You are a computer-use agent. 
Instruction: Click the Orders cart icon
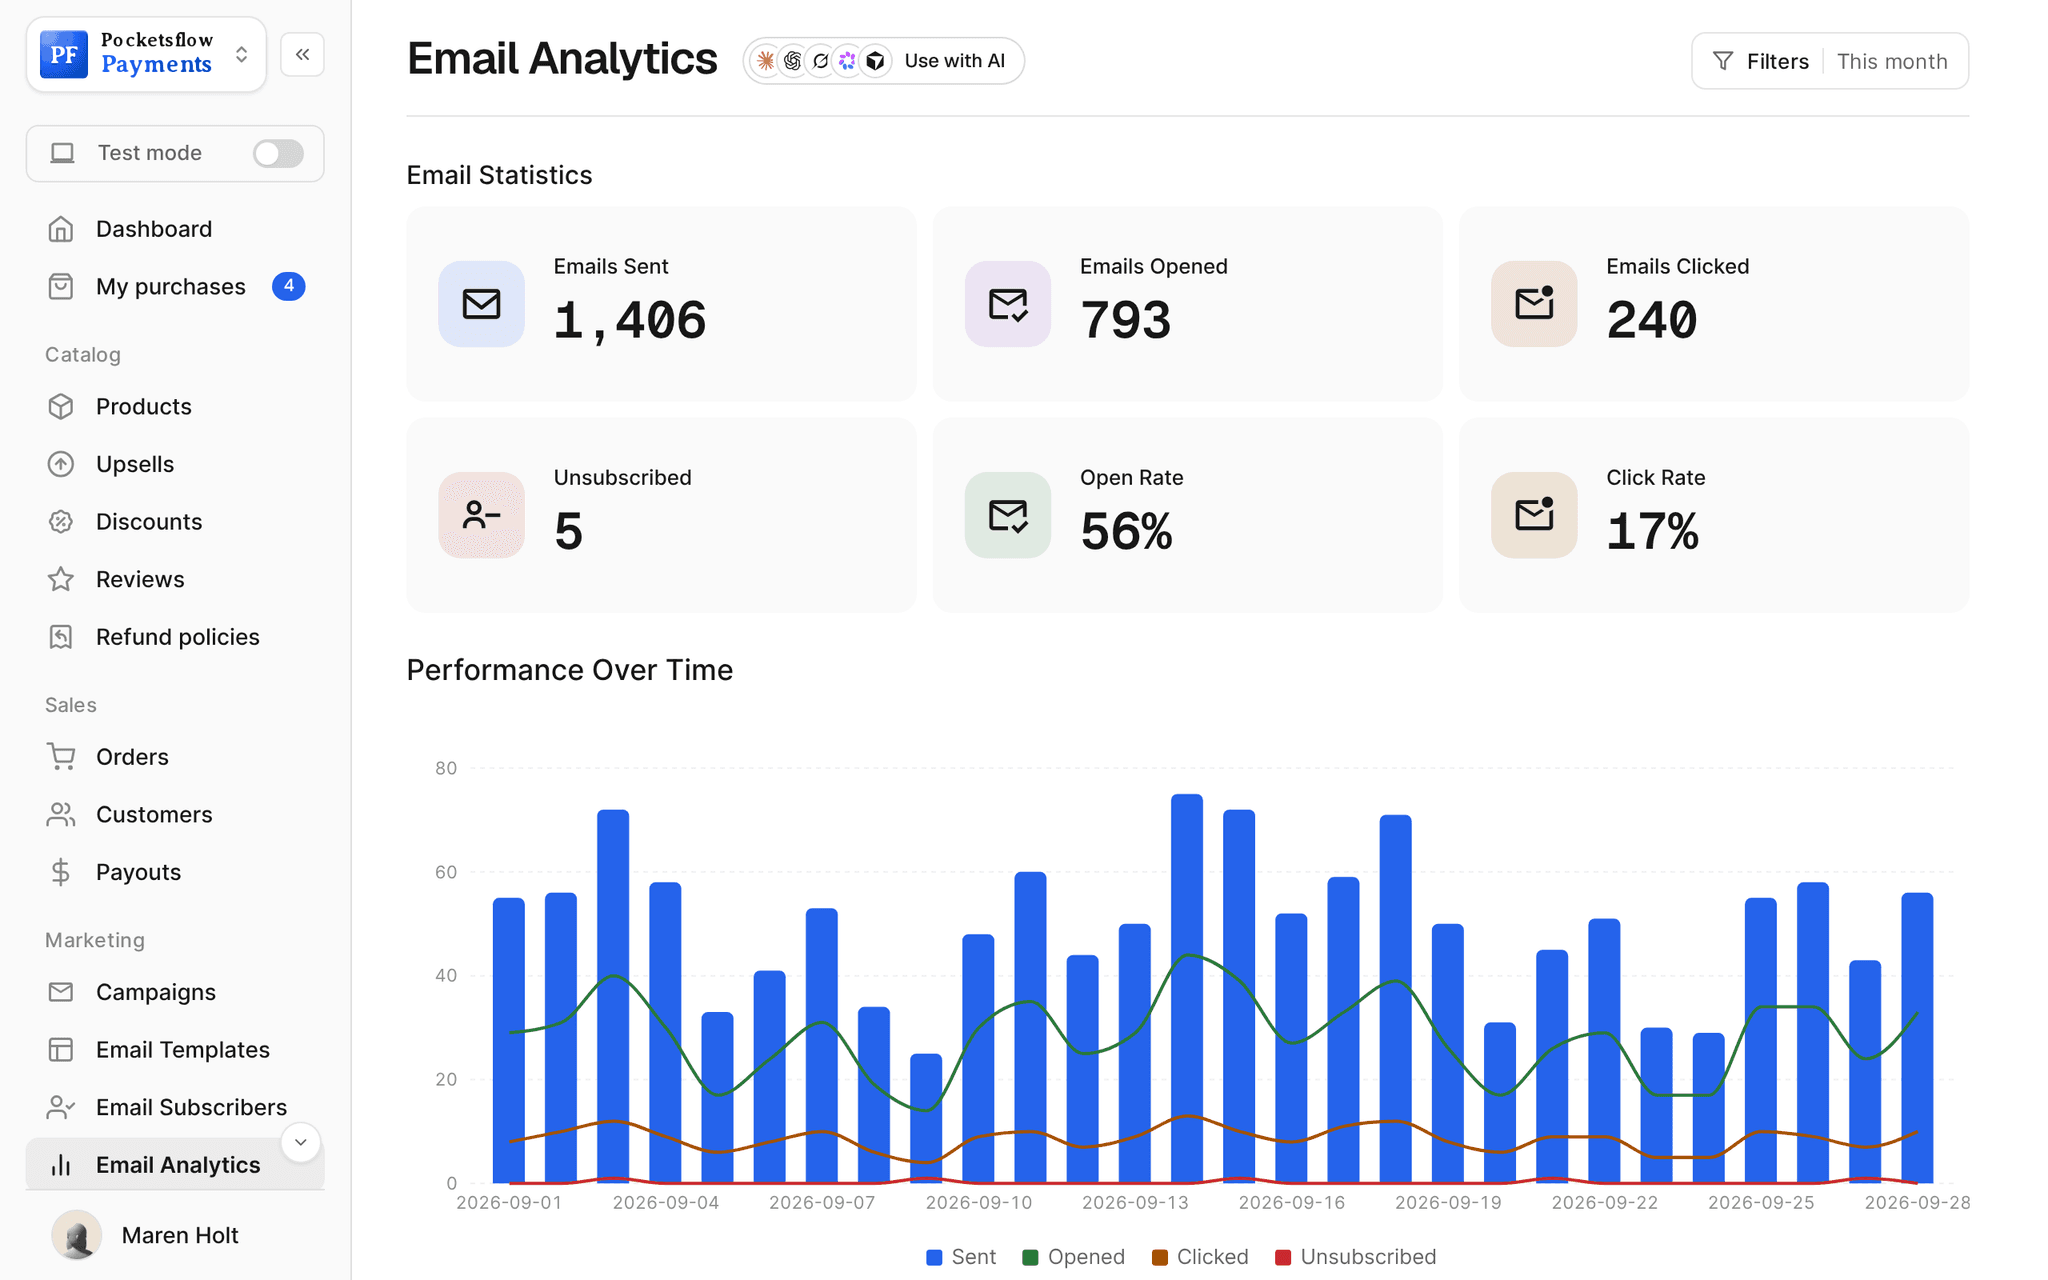(x=61, y=757)
